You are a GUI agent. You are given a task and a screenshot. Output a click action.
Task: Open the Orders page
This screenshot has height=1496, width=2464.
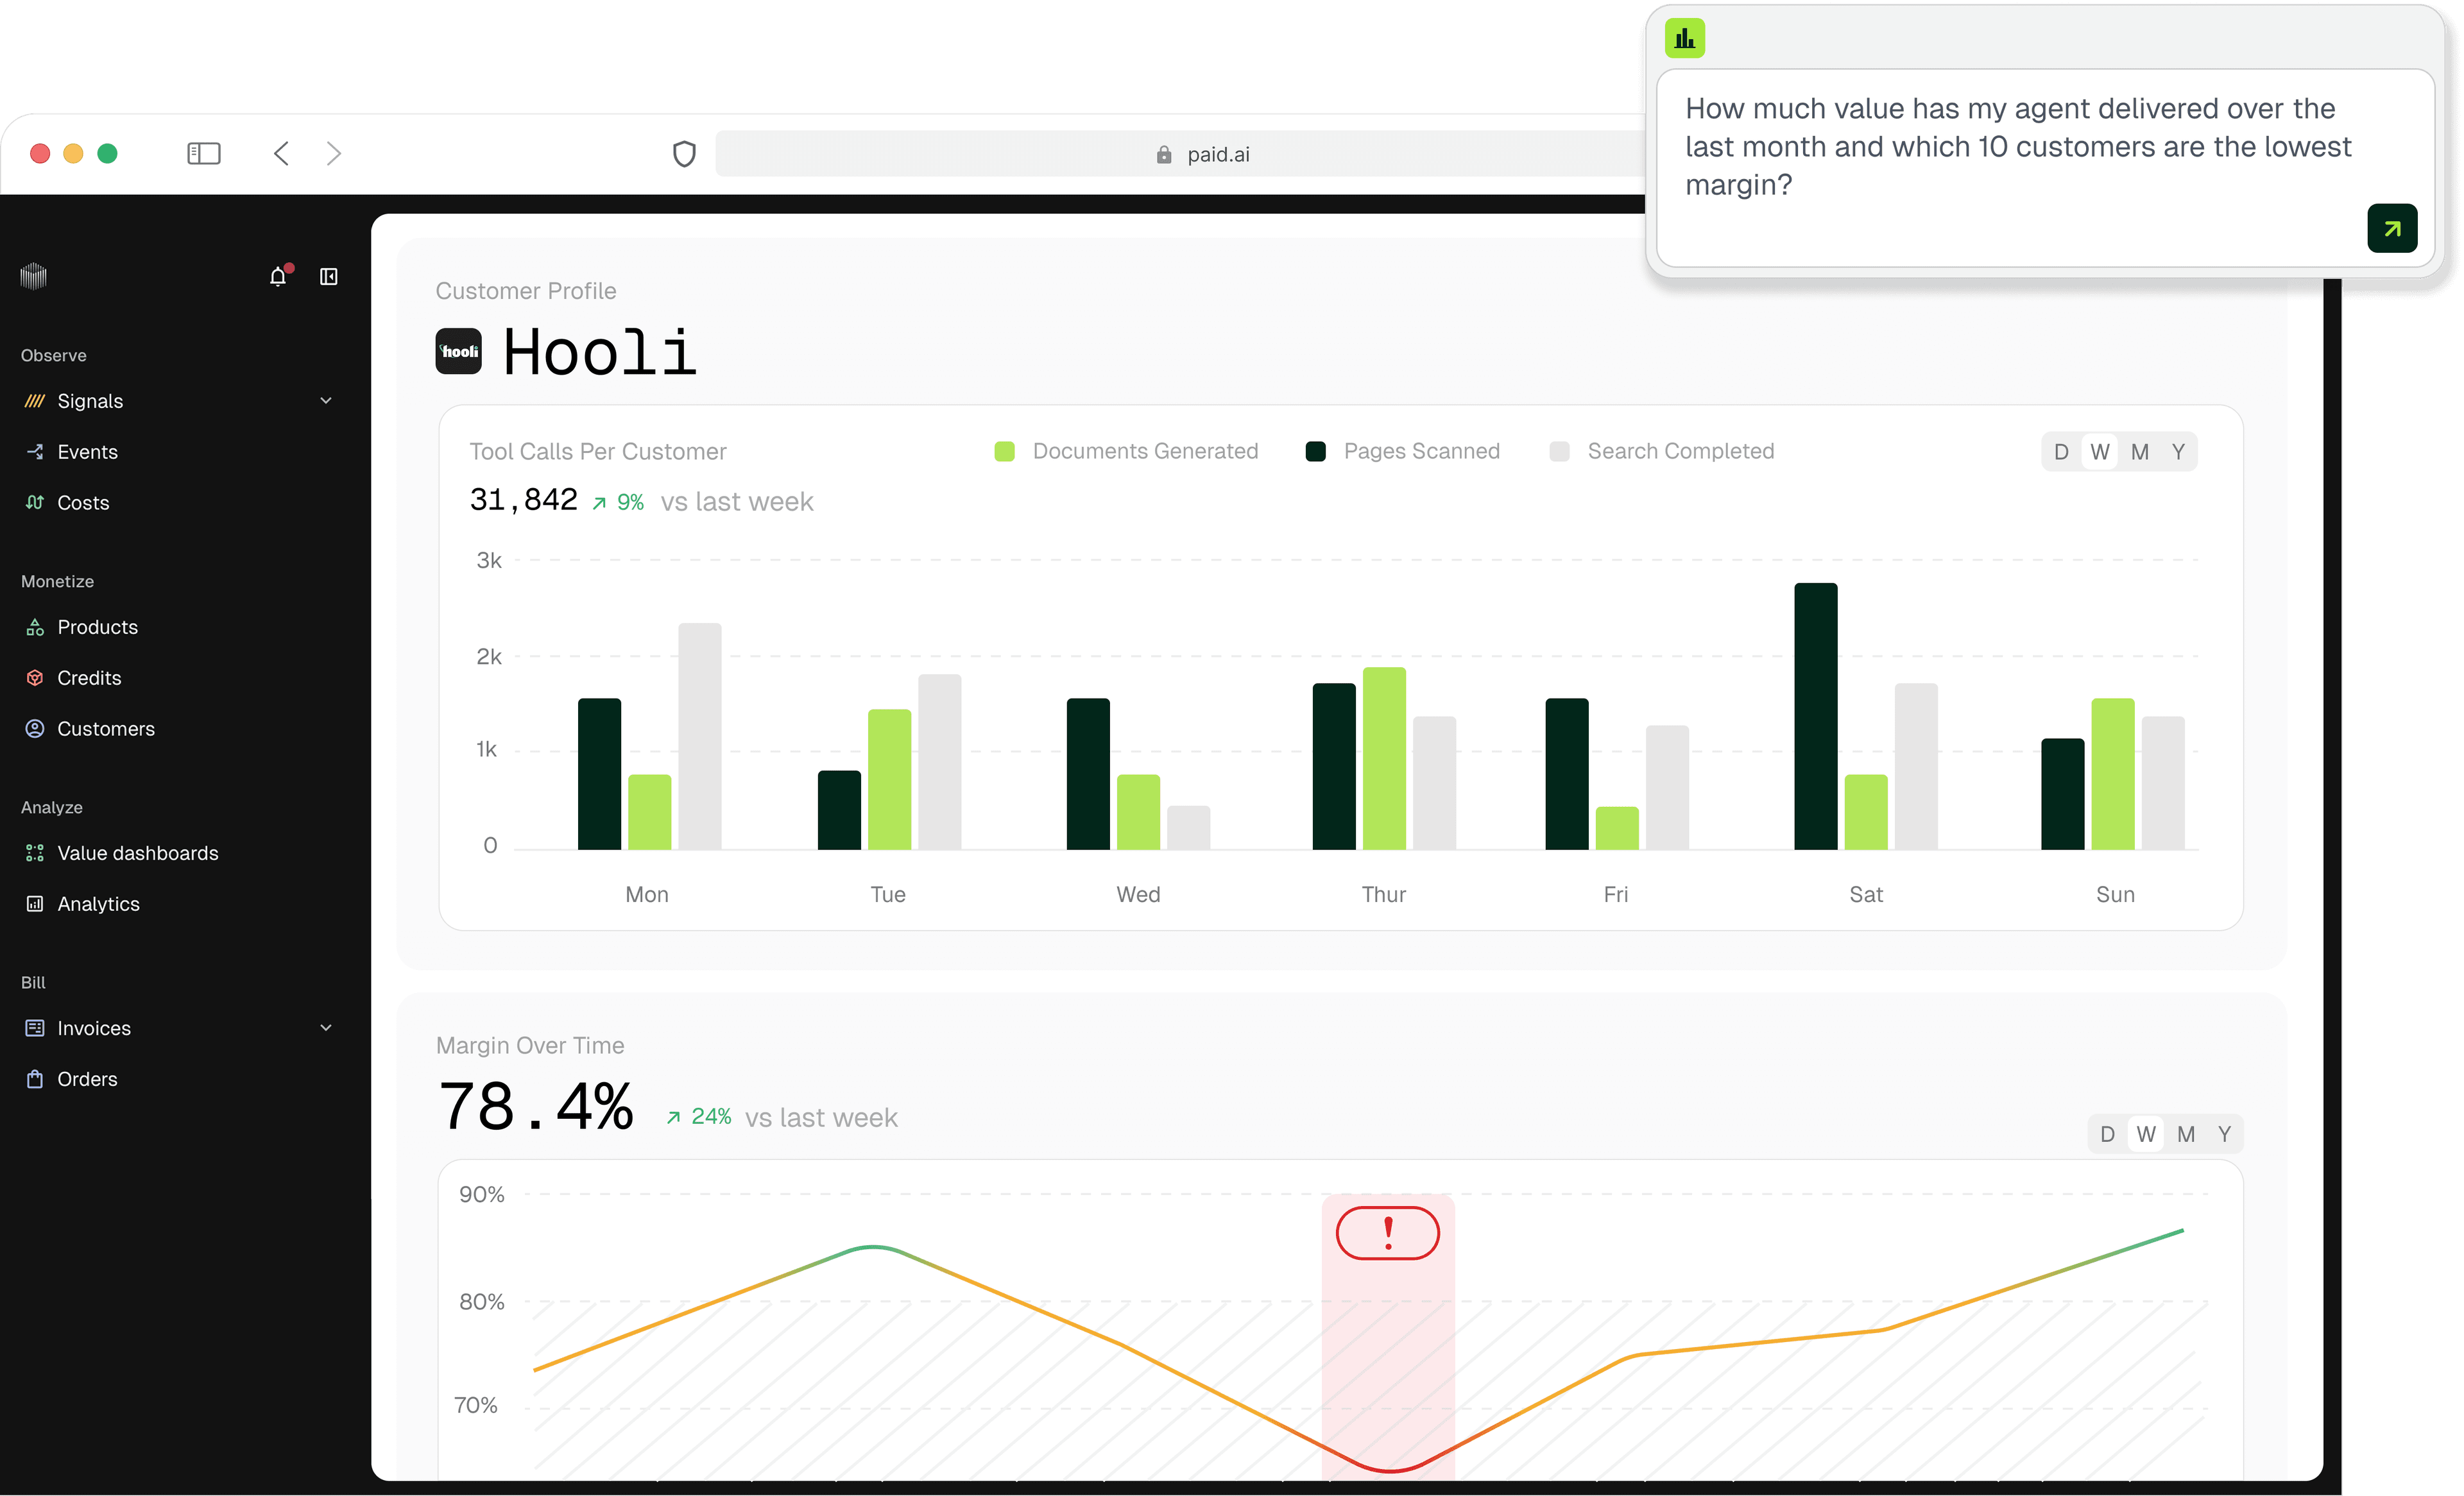[x=88, y=1079]
